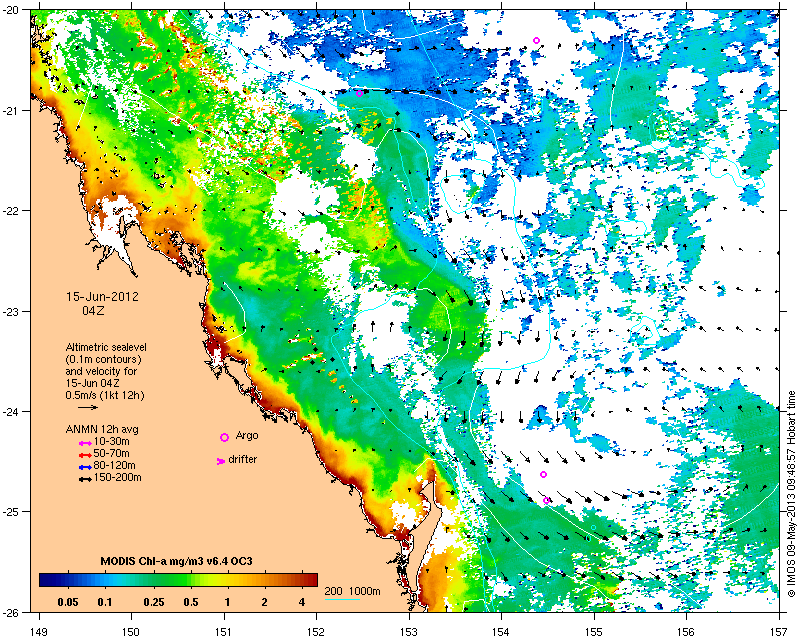Click the 'drifter' legend text
Image resolution: width=800 pixels, height=640 pixels.
[x=242, y=459]
